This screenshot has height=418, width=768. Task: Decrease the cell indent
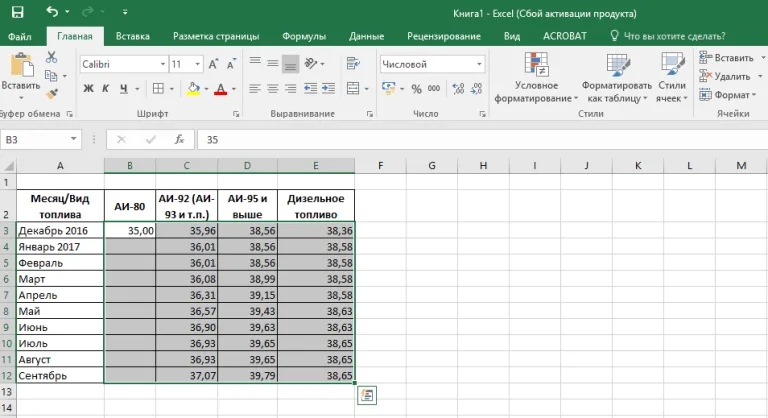[x=310, y=89]
